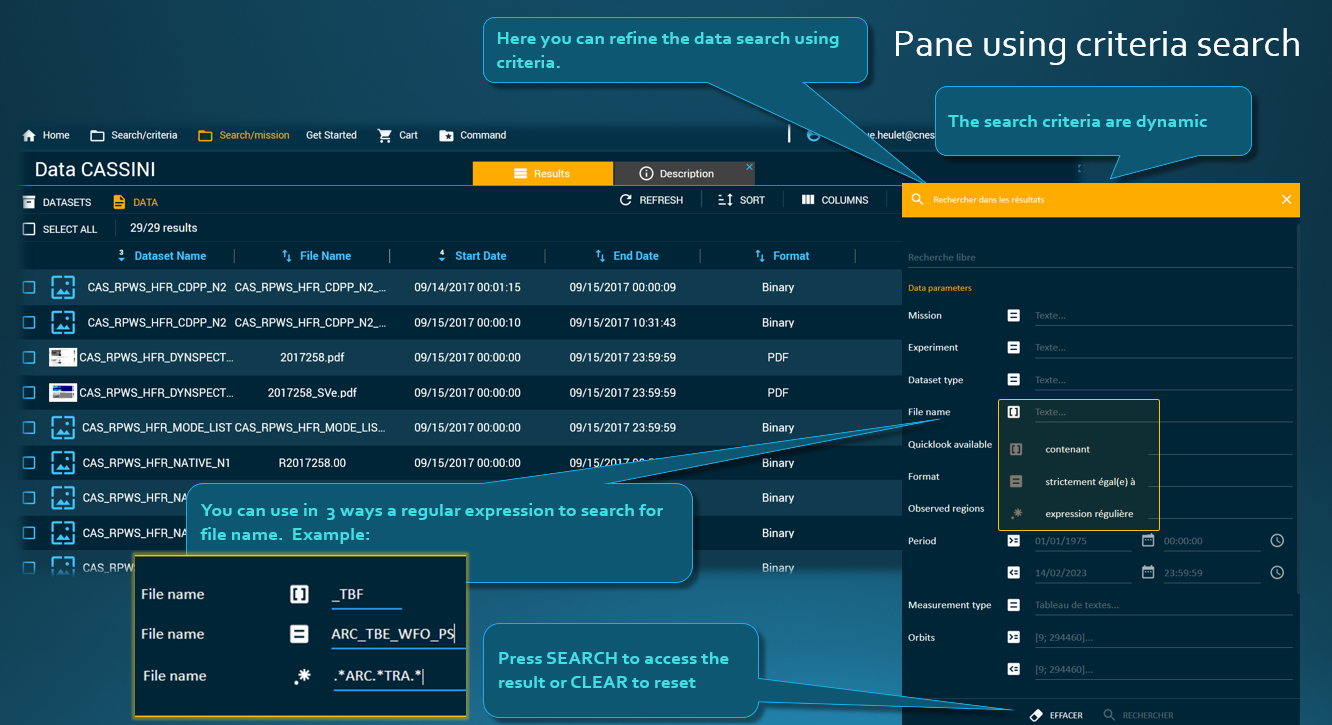Tick the checkbox for 2017258_SVe.pdf
The width and height of the screenshot is (1332, 725).
point(29,393)
